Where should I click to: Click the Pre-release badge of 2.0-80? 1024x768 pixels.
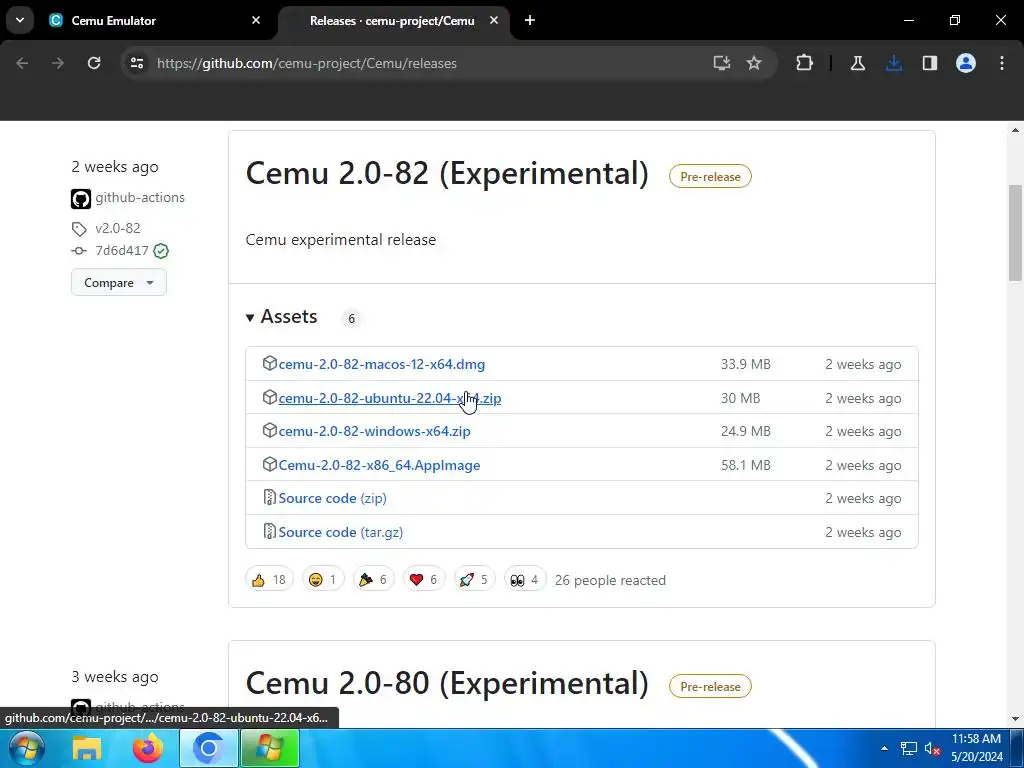710,686
